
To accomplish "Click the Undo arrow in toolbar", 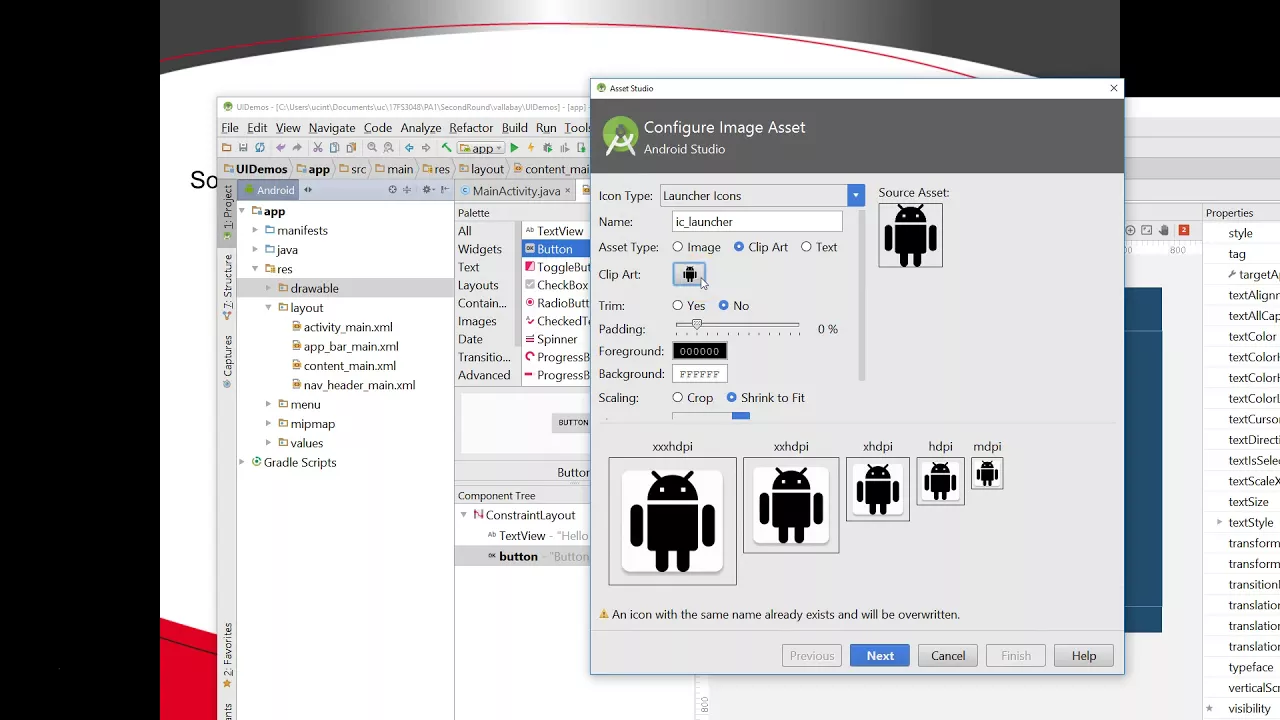I will pyautogui.click(x=281, y=148).
